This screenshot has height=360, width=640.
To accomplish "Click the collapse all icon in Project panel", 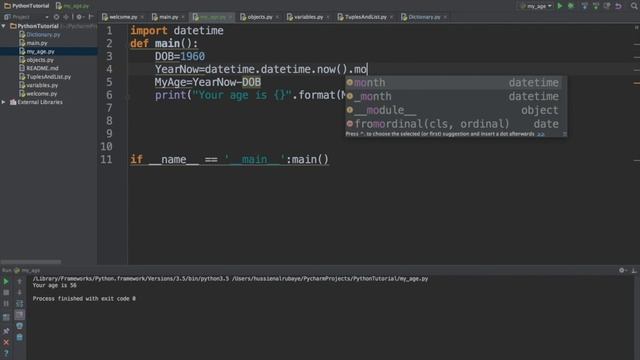I will pyautogui.click(x=66, y=17).
